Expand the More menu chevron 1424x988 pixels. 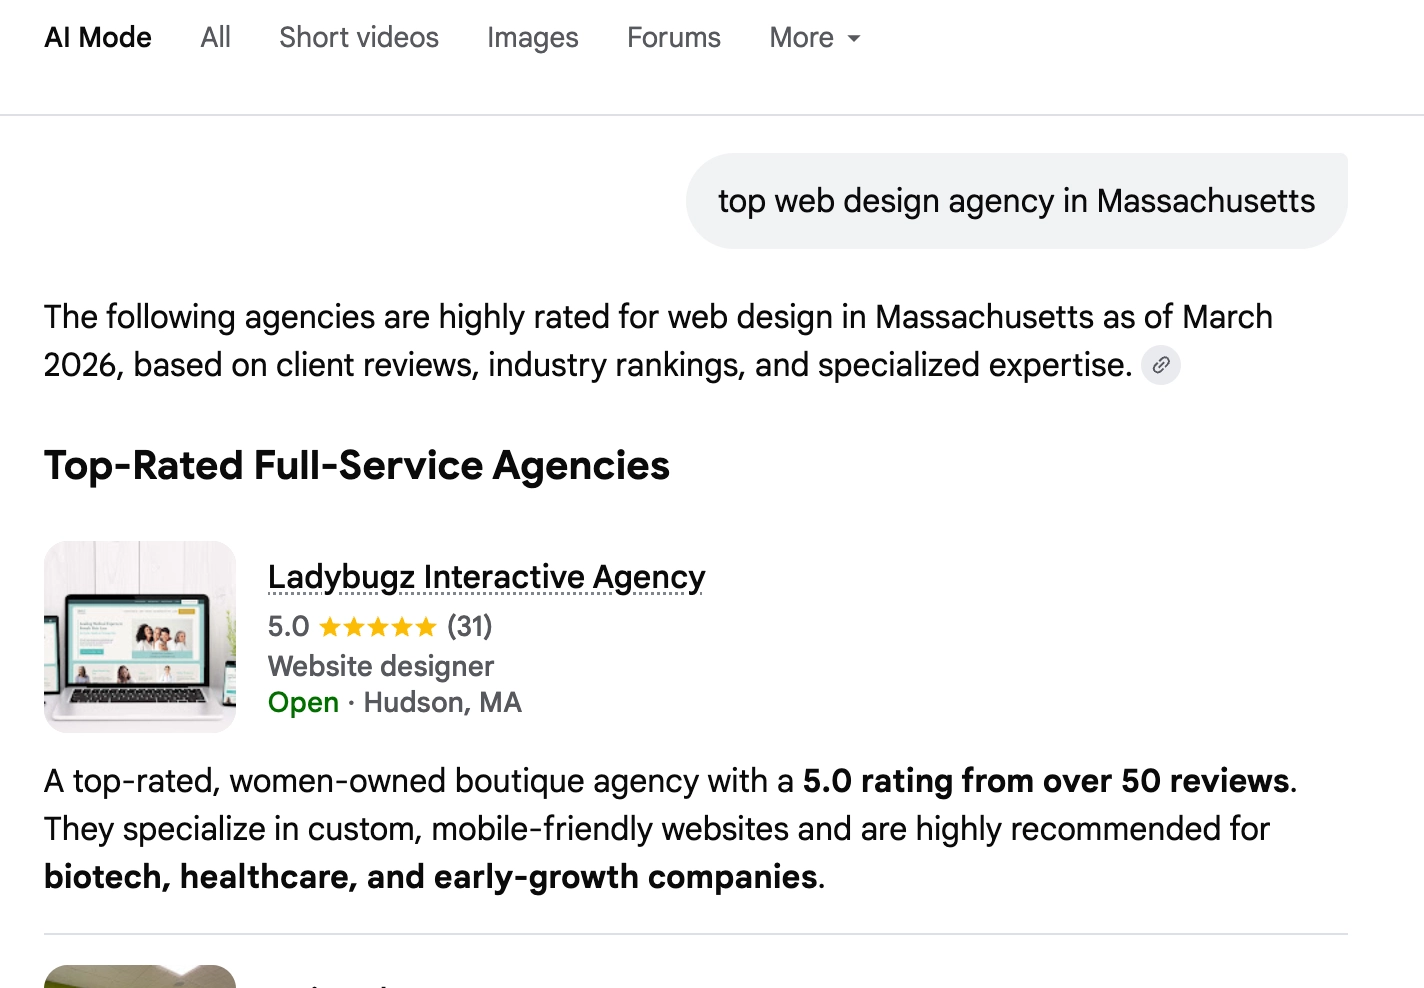[853, 39]
